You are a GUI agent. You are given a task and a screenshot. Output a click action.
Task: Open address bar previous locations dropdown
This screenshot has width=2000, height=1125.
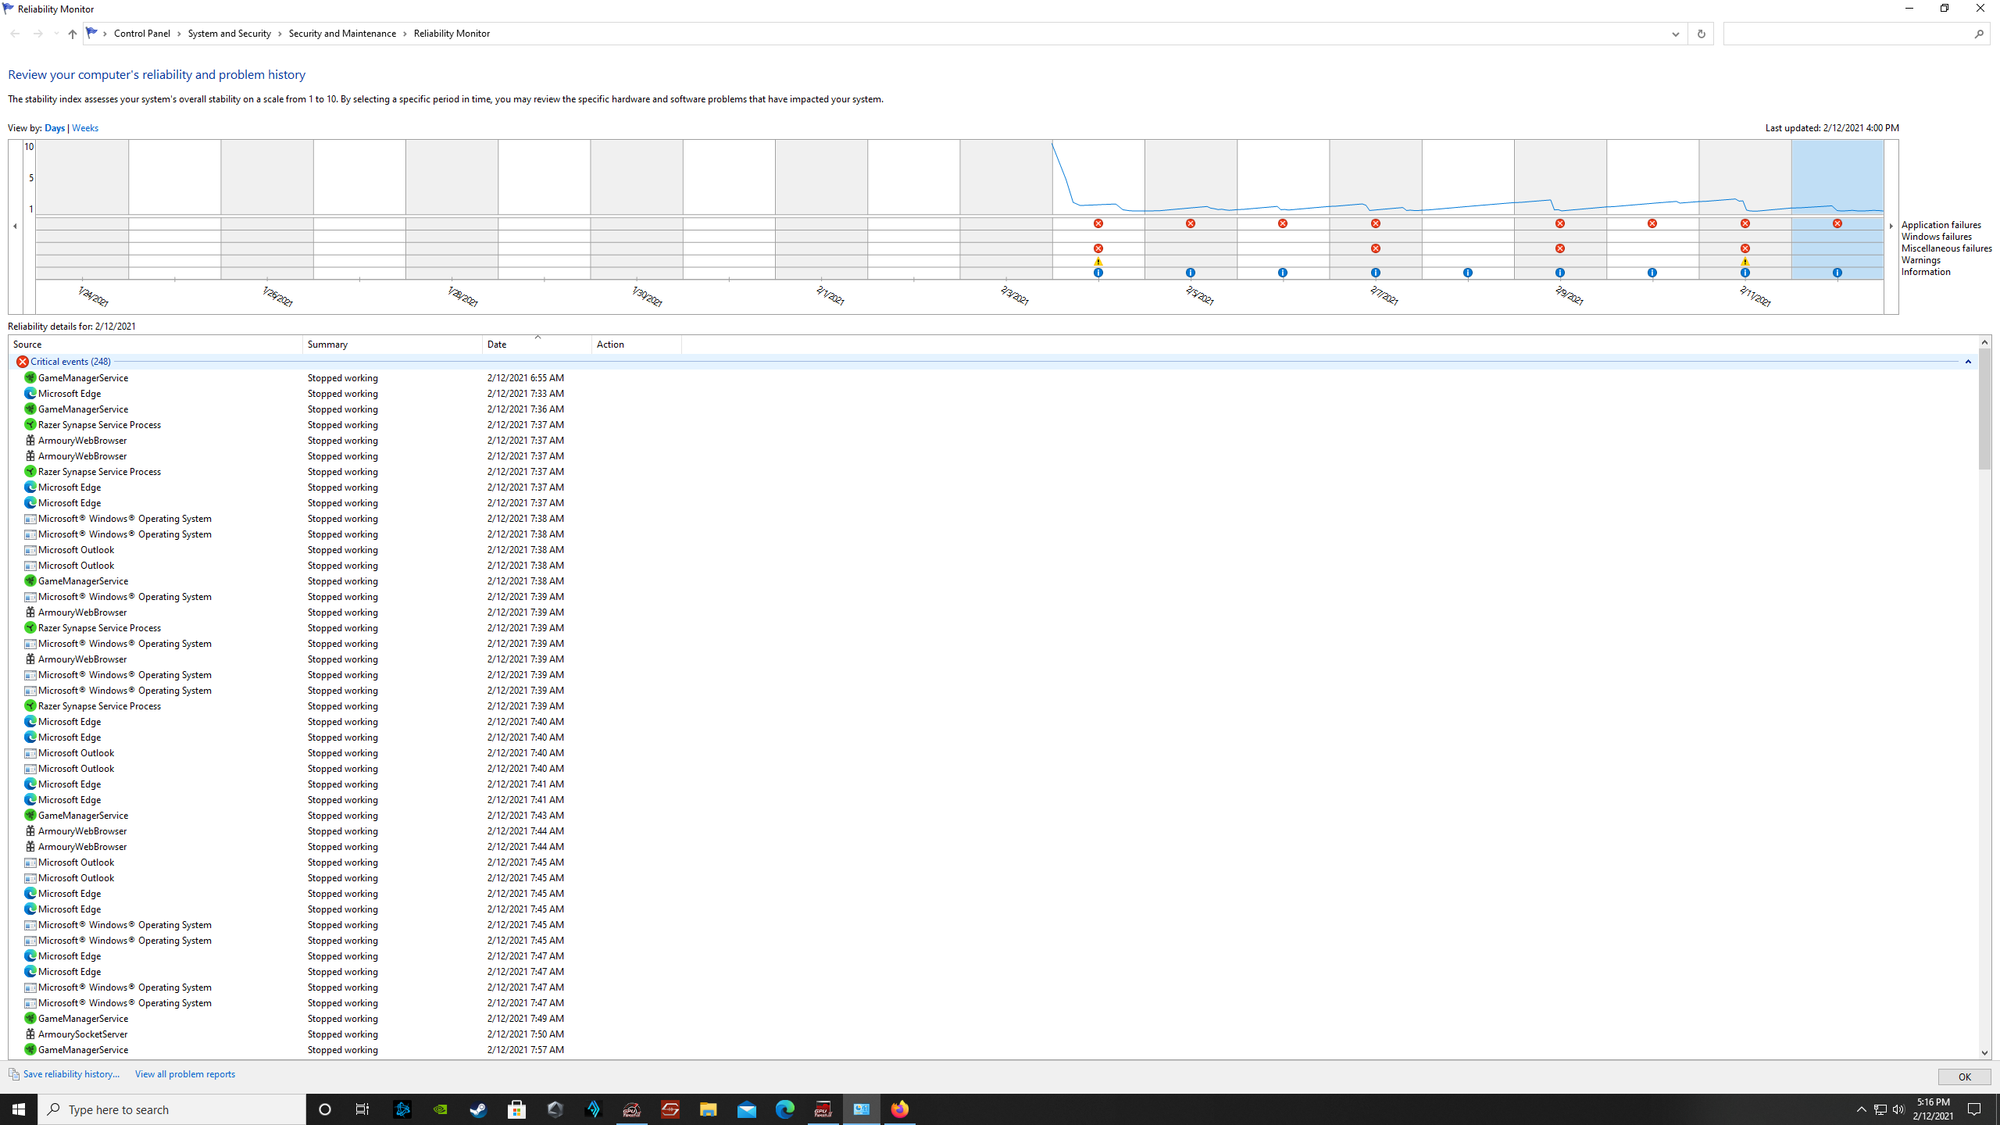(x=1676, y=34)
